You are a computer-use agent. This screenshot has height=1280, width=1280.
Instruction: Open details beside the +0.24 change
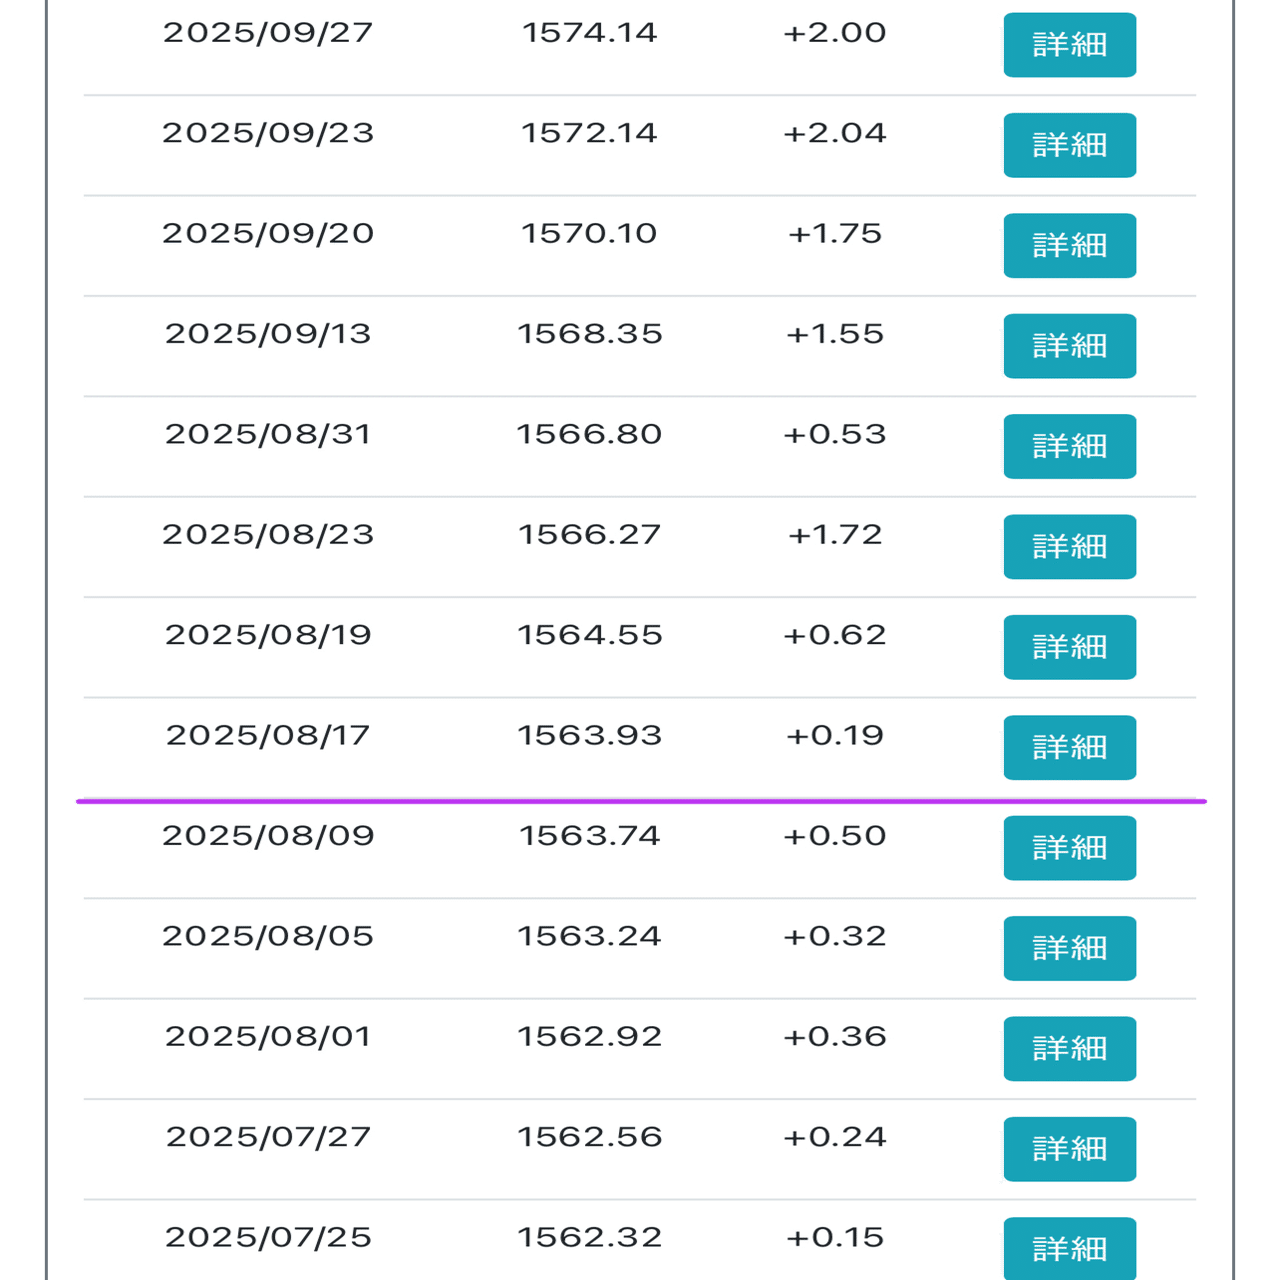pyautogui.click(x=1069, y=1149)
